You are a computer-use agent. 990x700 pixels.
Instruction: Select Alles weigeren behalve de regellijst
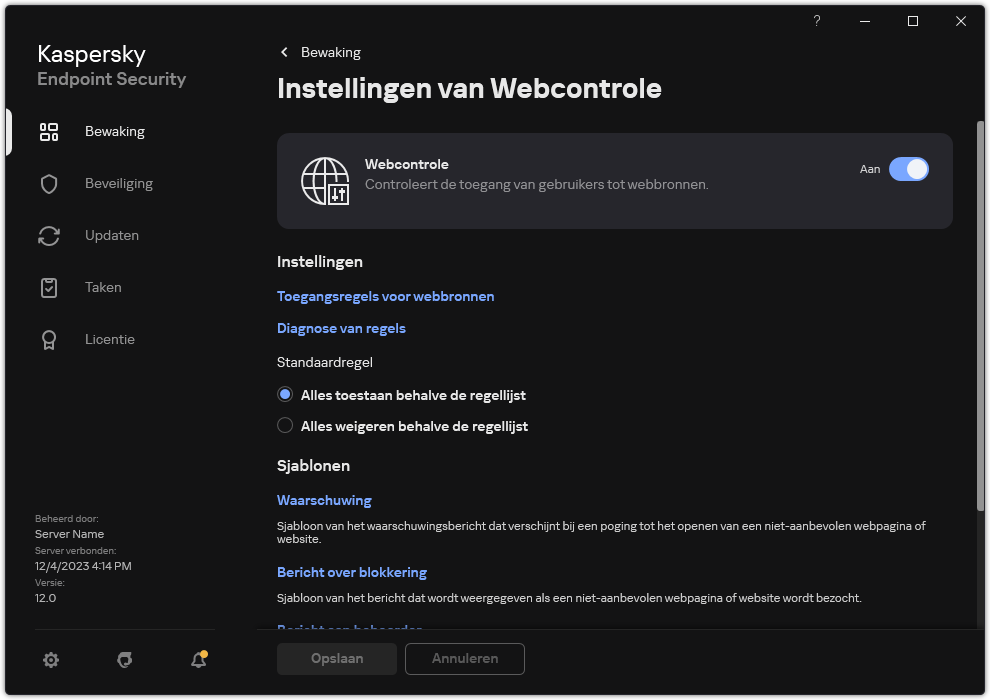(285, 426)
